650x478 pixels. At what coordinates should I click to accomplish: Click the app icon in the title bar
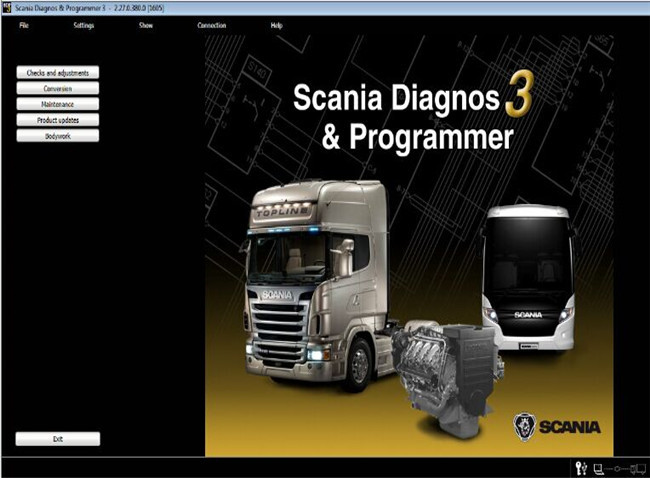click(x=7, y=8)
